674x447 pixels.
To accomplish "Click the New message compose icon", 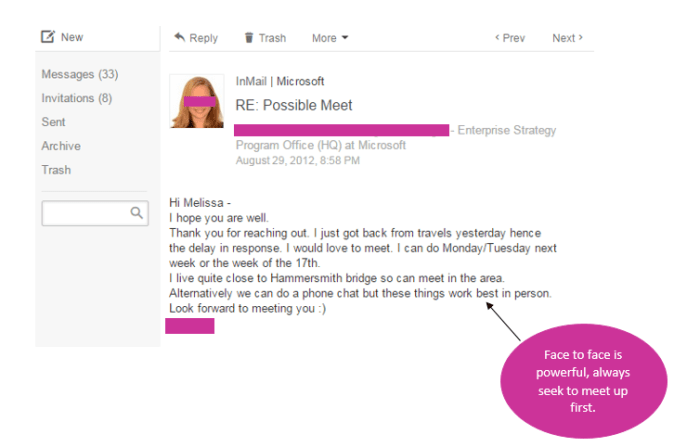I will (47, 37).
